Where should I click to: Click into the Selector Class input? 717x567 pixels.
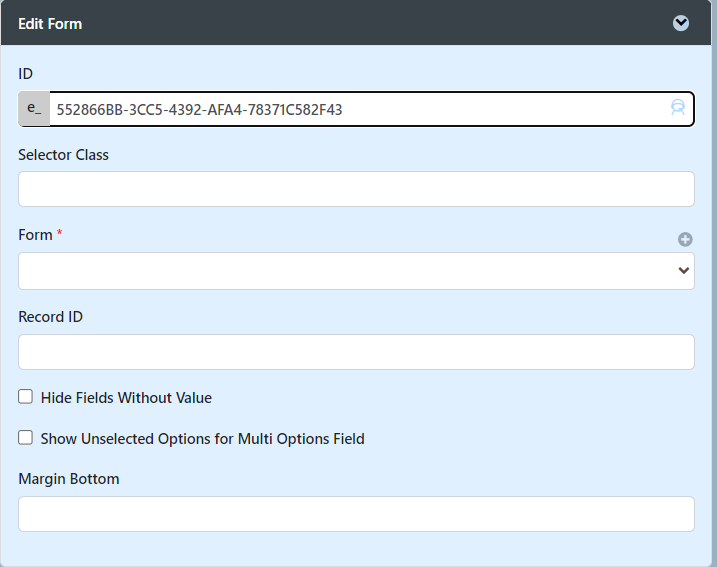tap(356, 189)
